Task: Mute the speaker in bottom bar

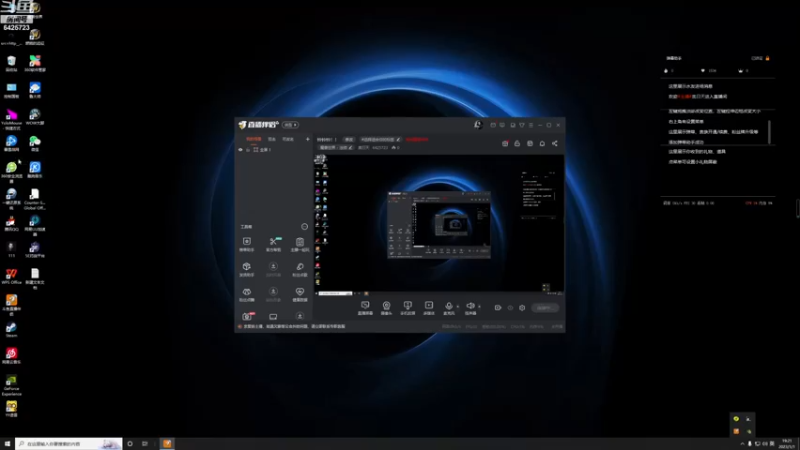Action: [x=470, y=308]
